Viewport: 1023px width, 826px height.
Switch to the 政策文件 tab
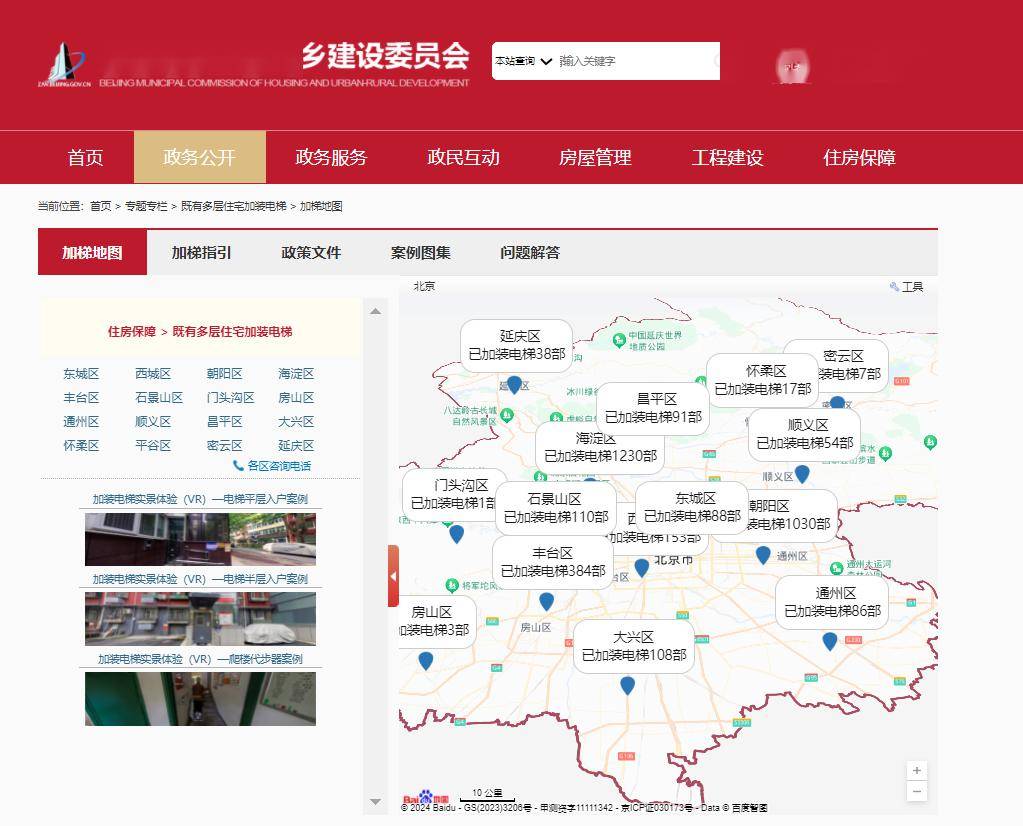pyautogui.click(x=311, y=253)
